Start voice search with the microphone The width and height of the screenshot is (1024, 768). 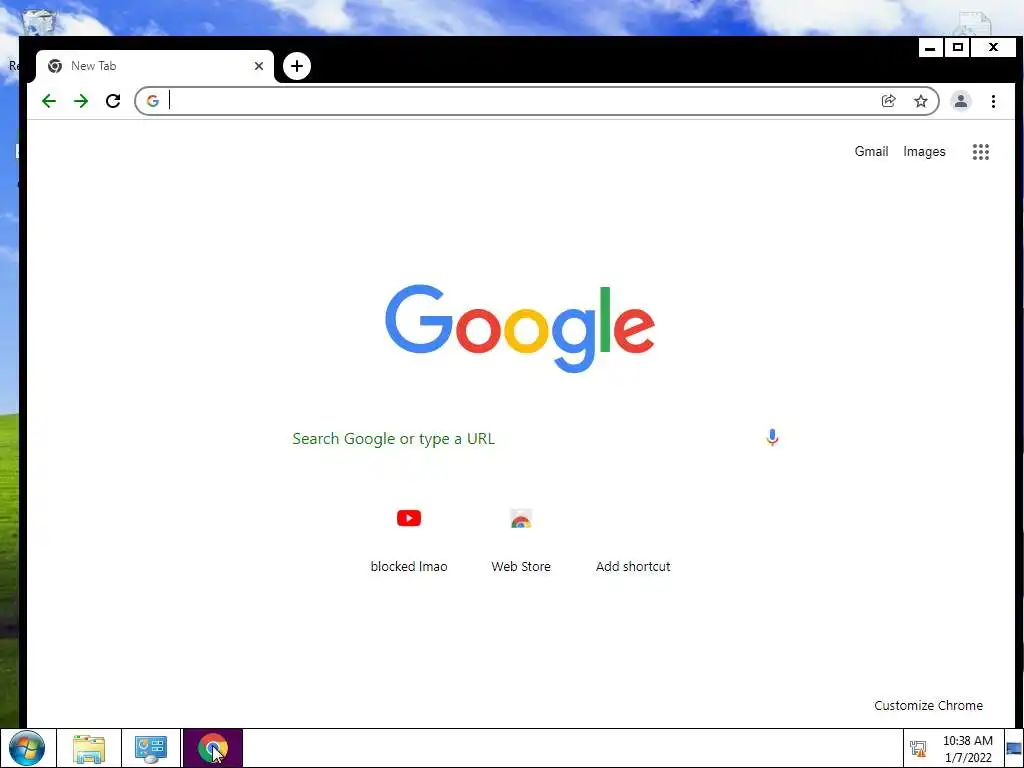[772, 438]
